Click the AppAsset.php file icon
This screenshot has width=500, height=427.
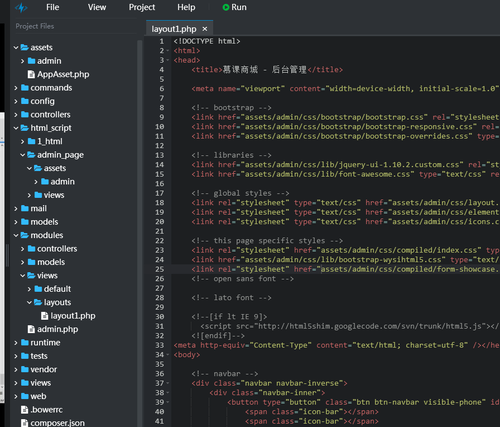31,74
